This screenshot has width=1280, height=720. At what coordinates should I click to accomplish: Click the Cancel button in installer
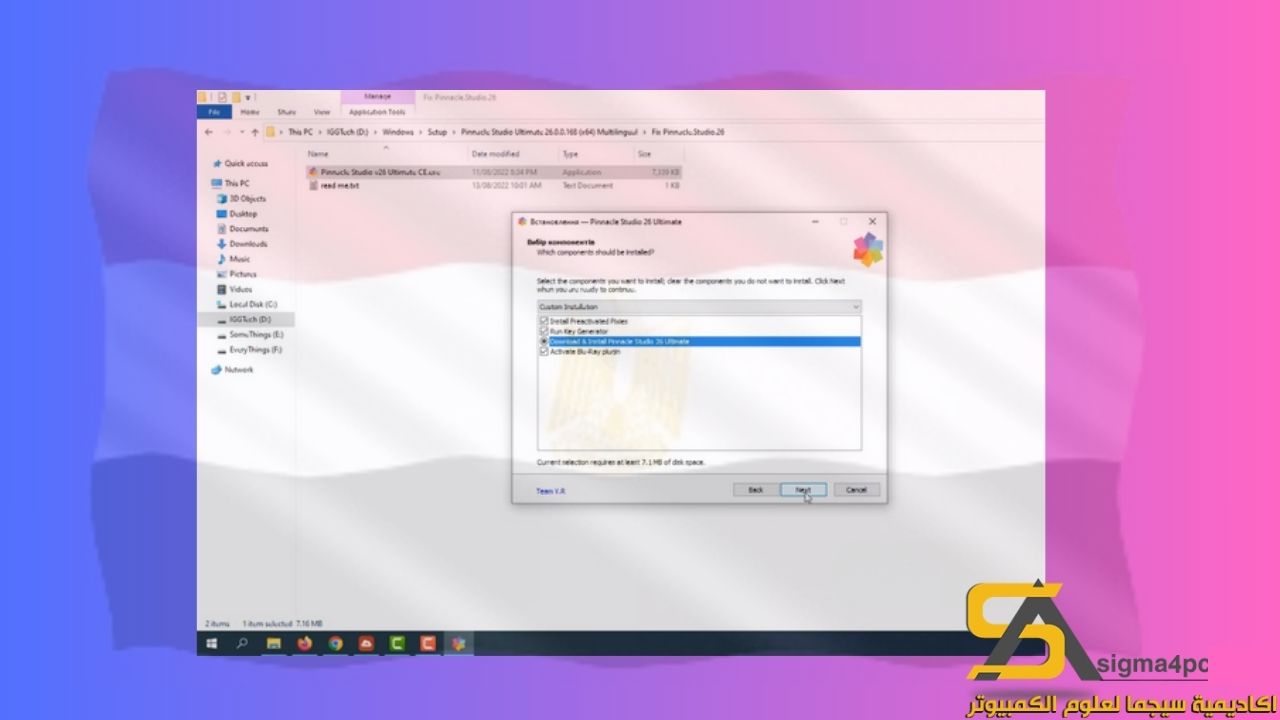tap(857, 489)
